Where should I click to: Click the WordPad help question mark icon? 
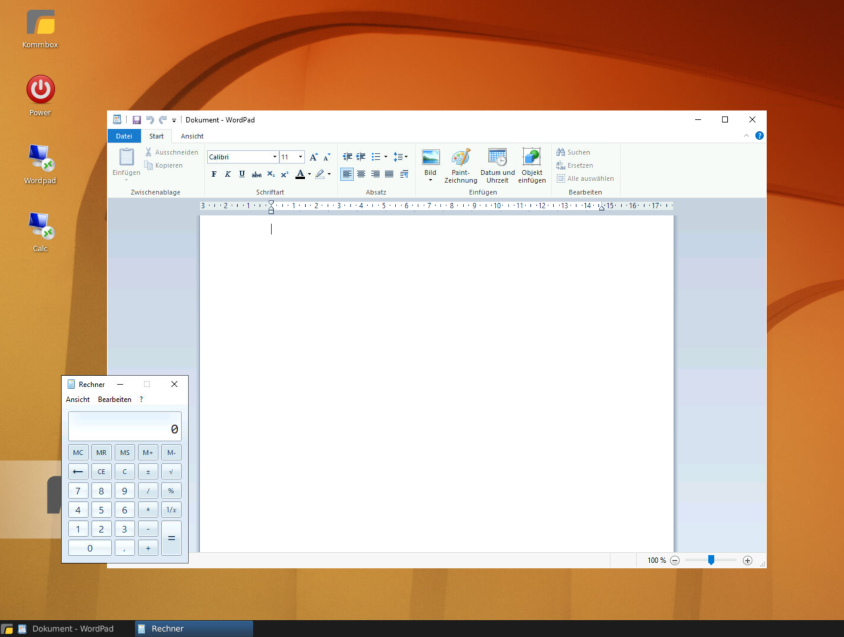(759, 136)
